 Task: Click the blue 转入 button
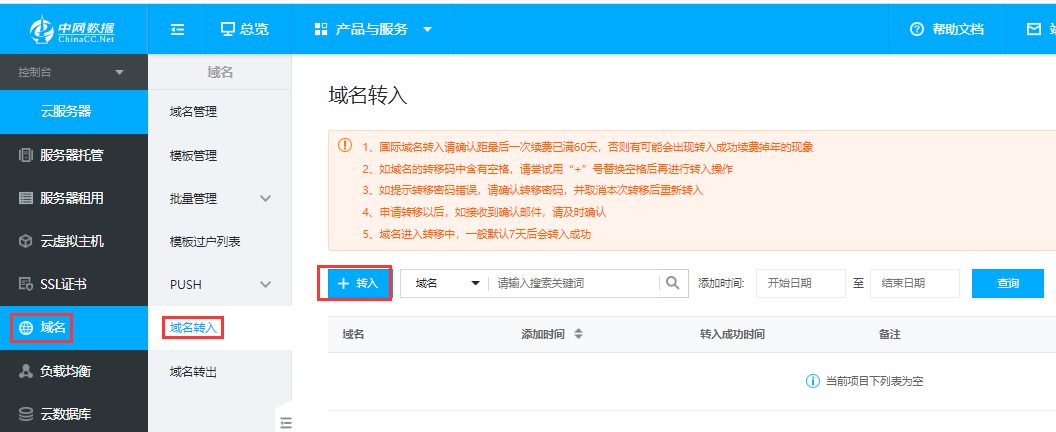(358, 284)
